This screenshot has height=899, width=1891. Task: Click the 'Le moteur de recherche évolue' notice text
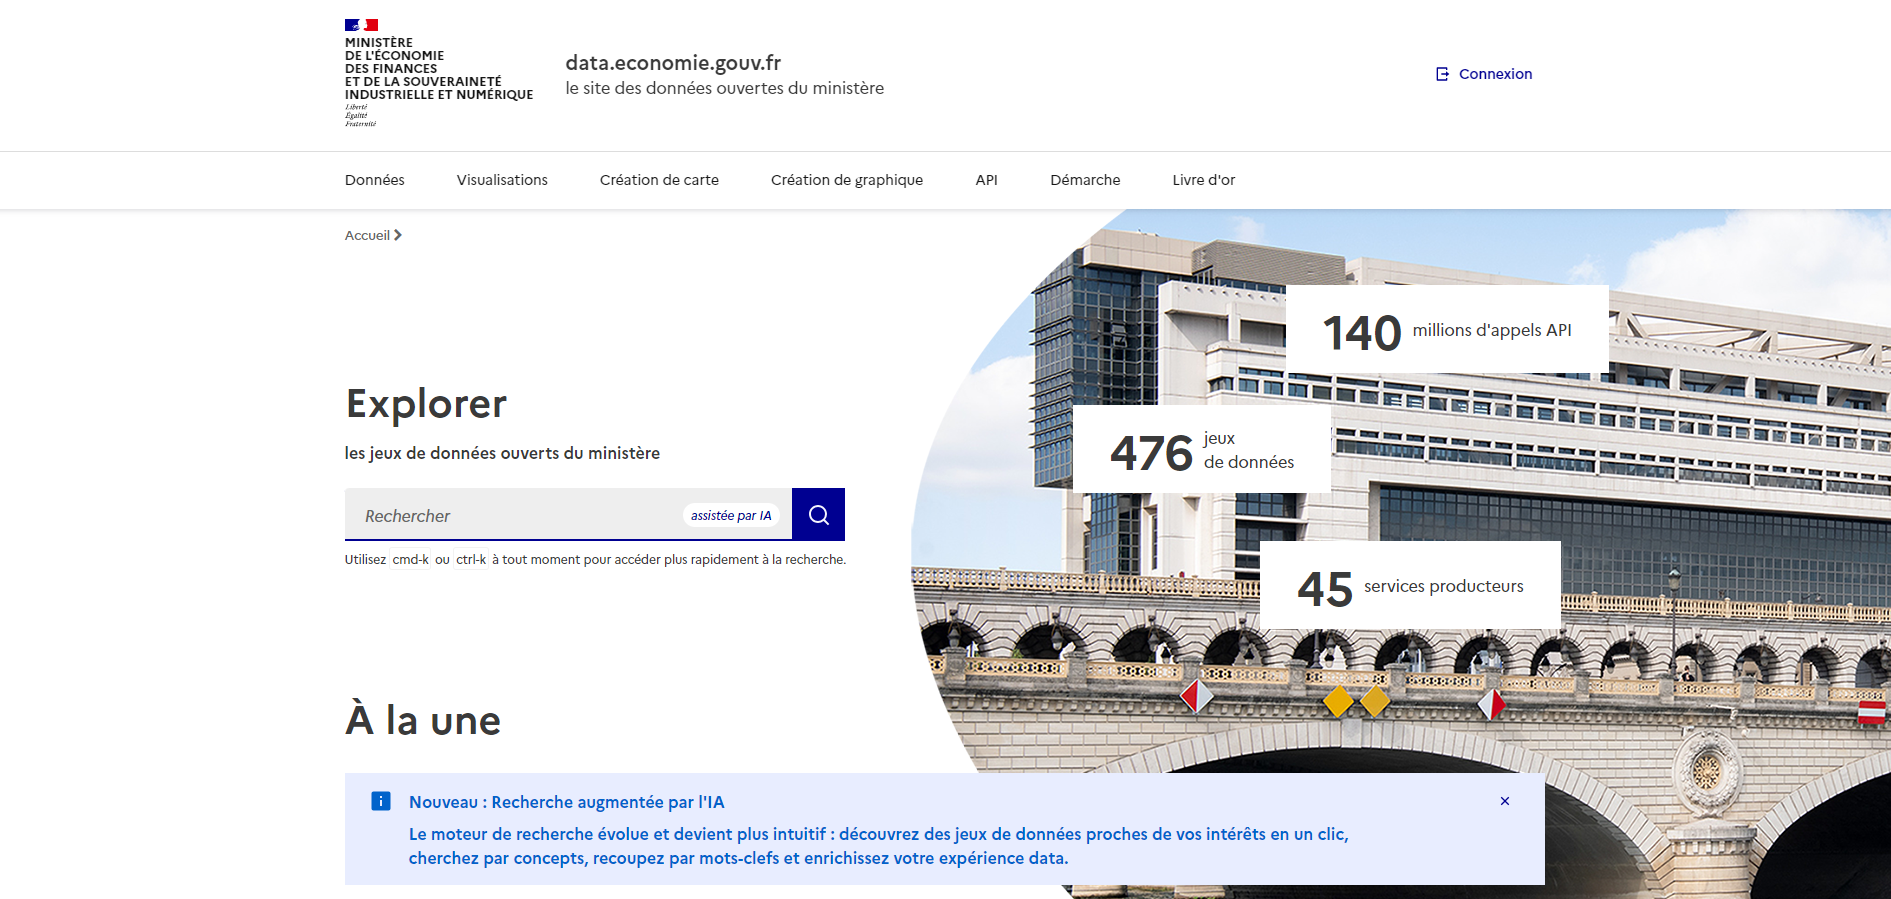click(x=878, y=846)
